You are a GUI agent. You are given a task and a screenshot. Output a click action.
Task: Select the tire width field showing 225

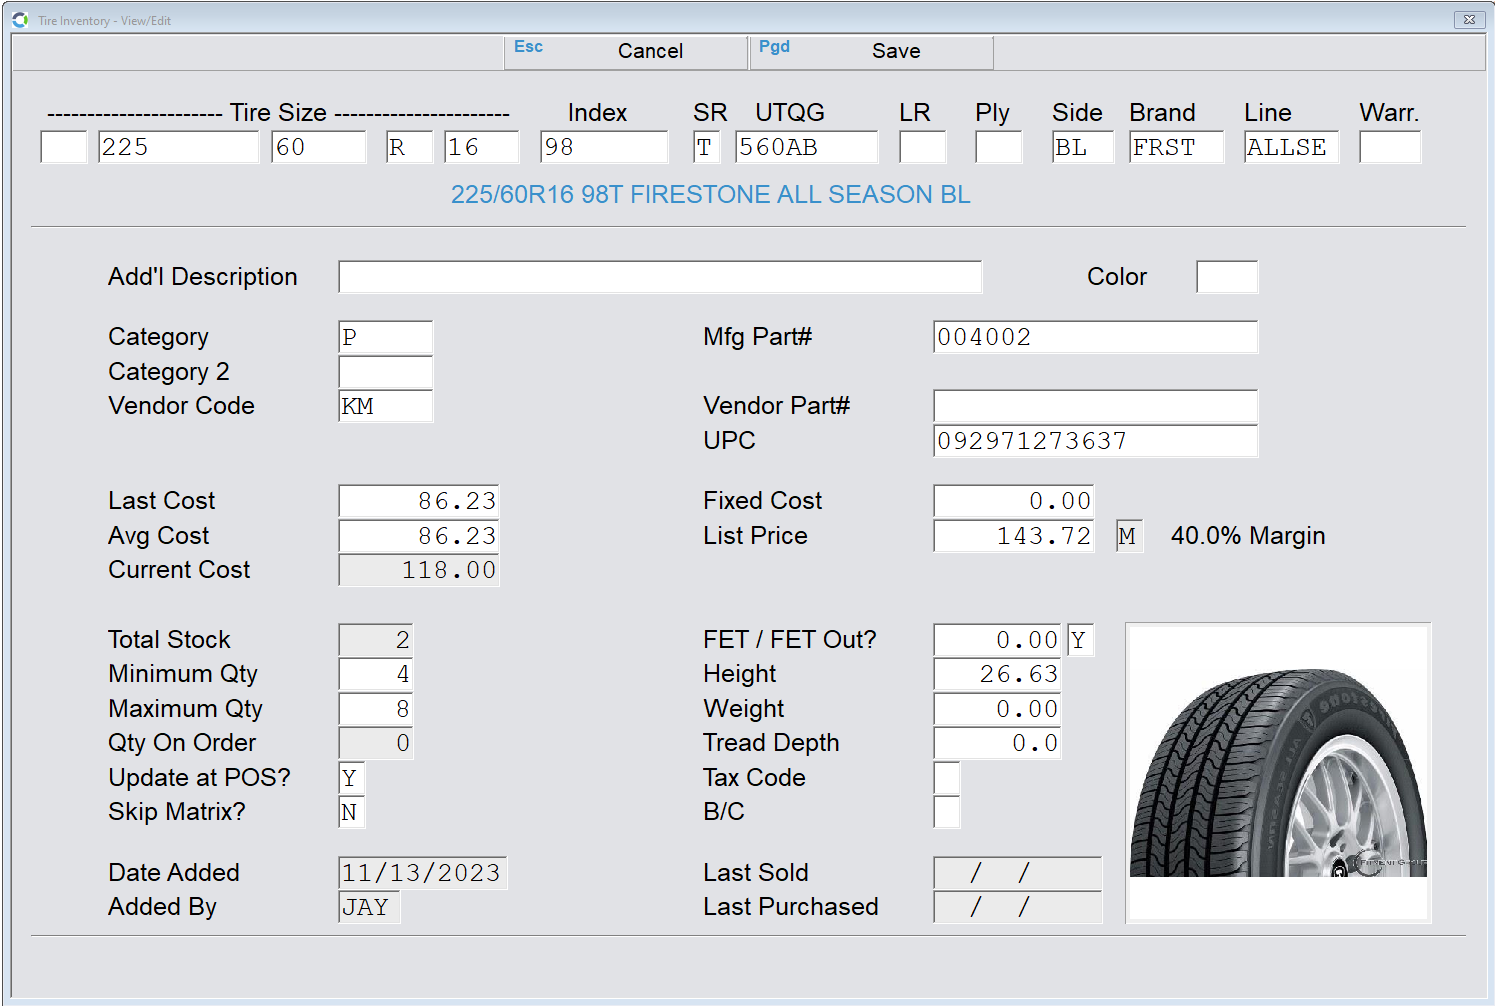pos(178,147)
